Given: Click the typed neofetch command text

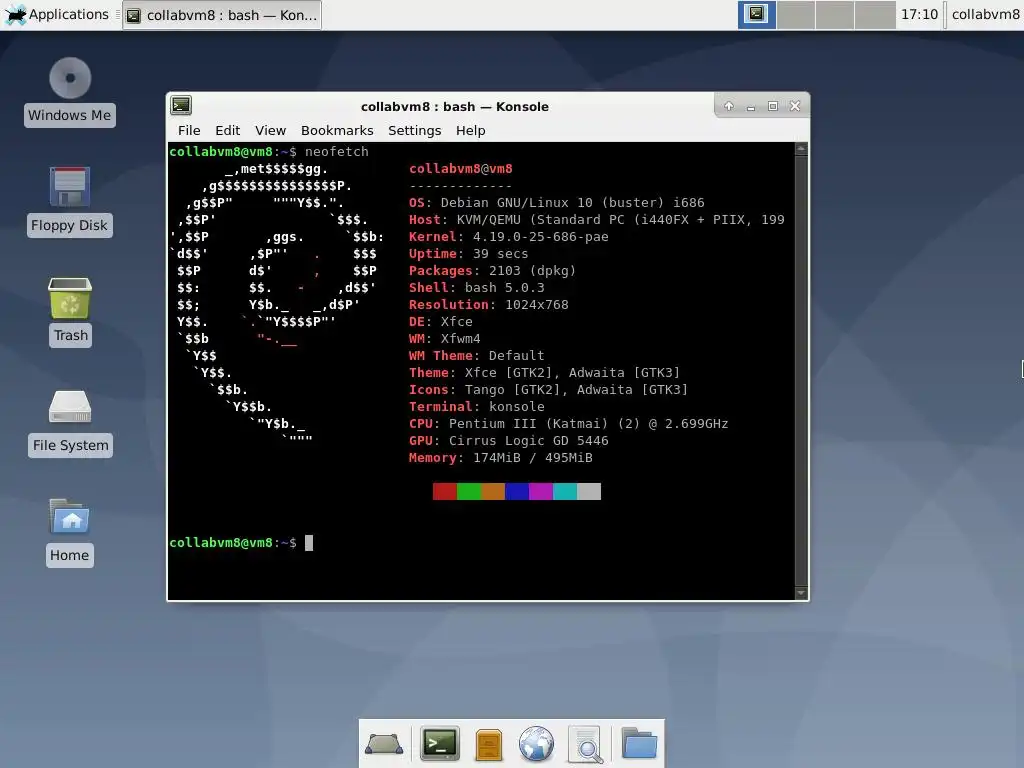Looking at the screenshot, I should (337, 152).
